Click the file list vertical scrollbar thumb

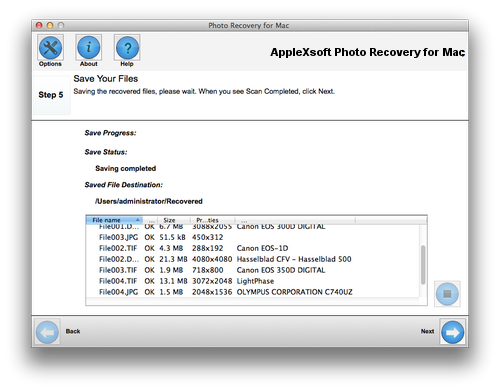pyautogui.click(x=423, y=265)
